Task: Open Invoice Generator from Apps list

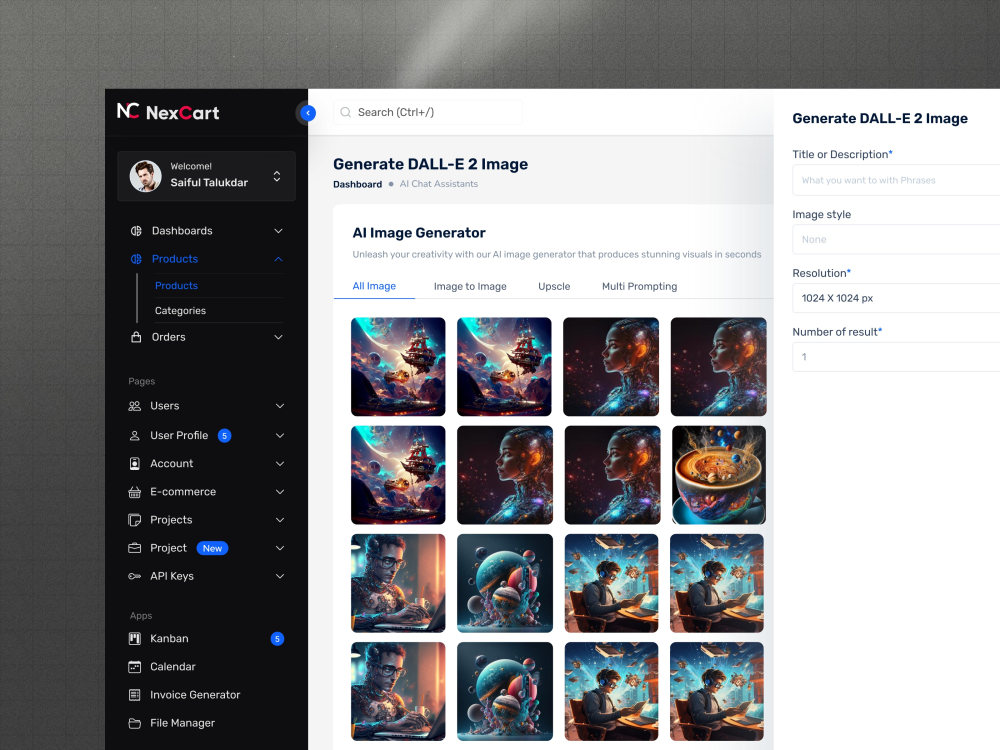Action: tap(195, 695)
